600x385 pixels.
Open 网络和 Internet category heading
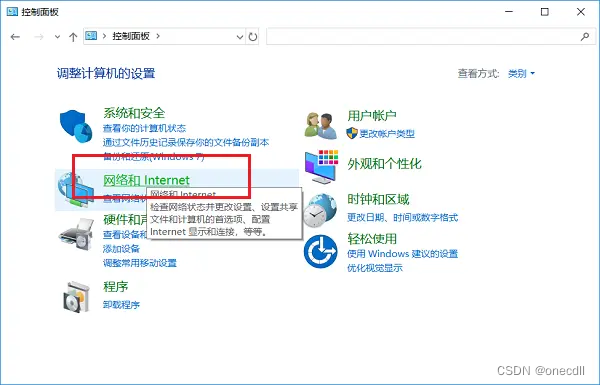146,180
